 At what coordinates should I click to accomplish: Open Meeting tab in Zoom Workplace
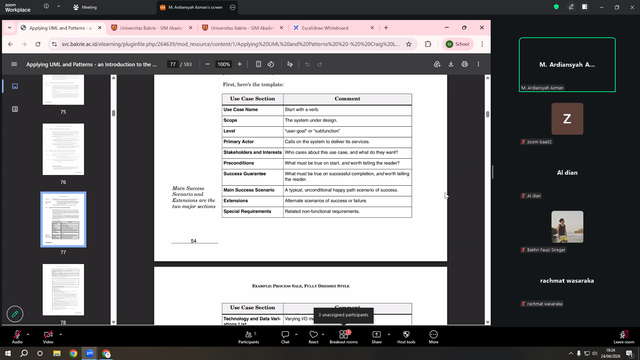pos(85,7)
